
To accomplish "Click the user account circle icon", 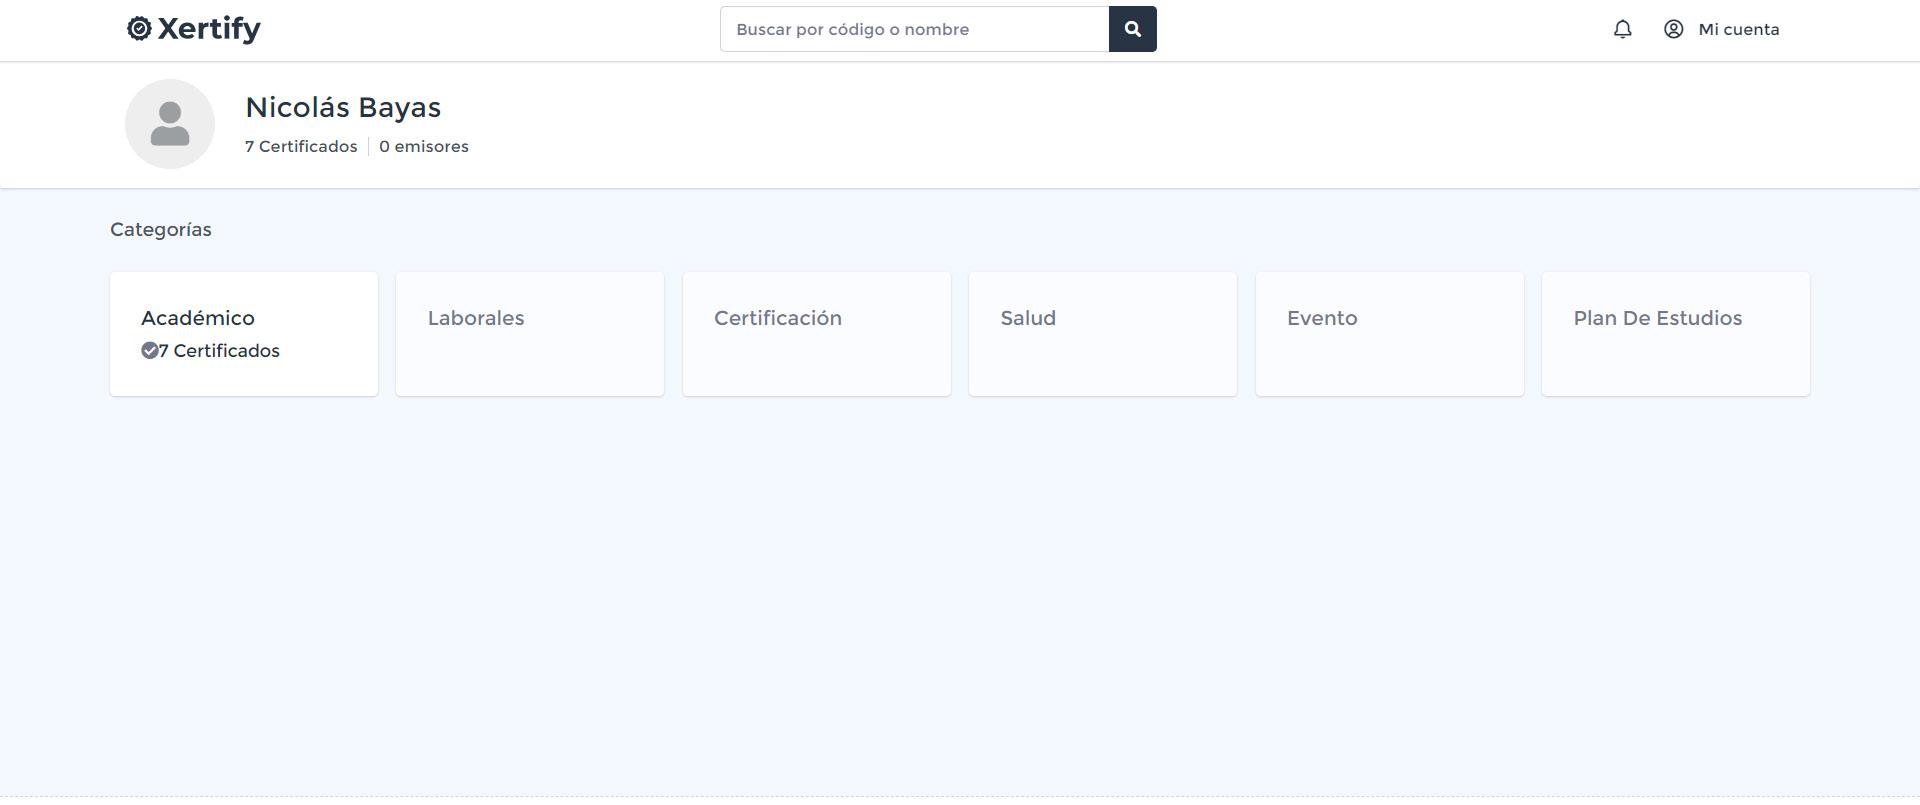I will (x=1673, y=29).
